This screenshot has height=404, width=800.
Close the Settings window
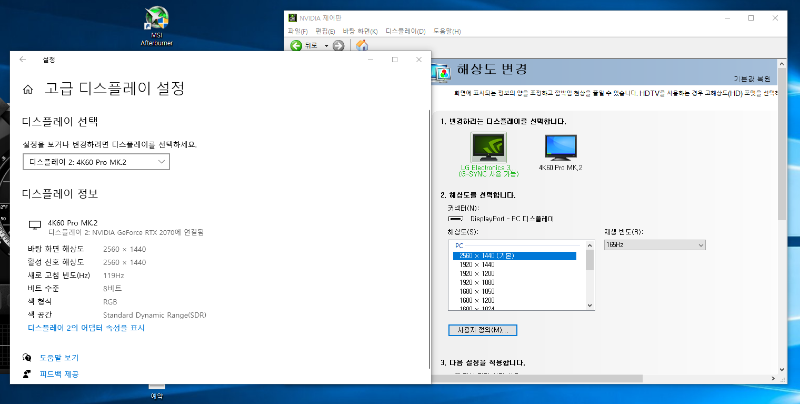419,60
